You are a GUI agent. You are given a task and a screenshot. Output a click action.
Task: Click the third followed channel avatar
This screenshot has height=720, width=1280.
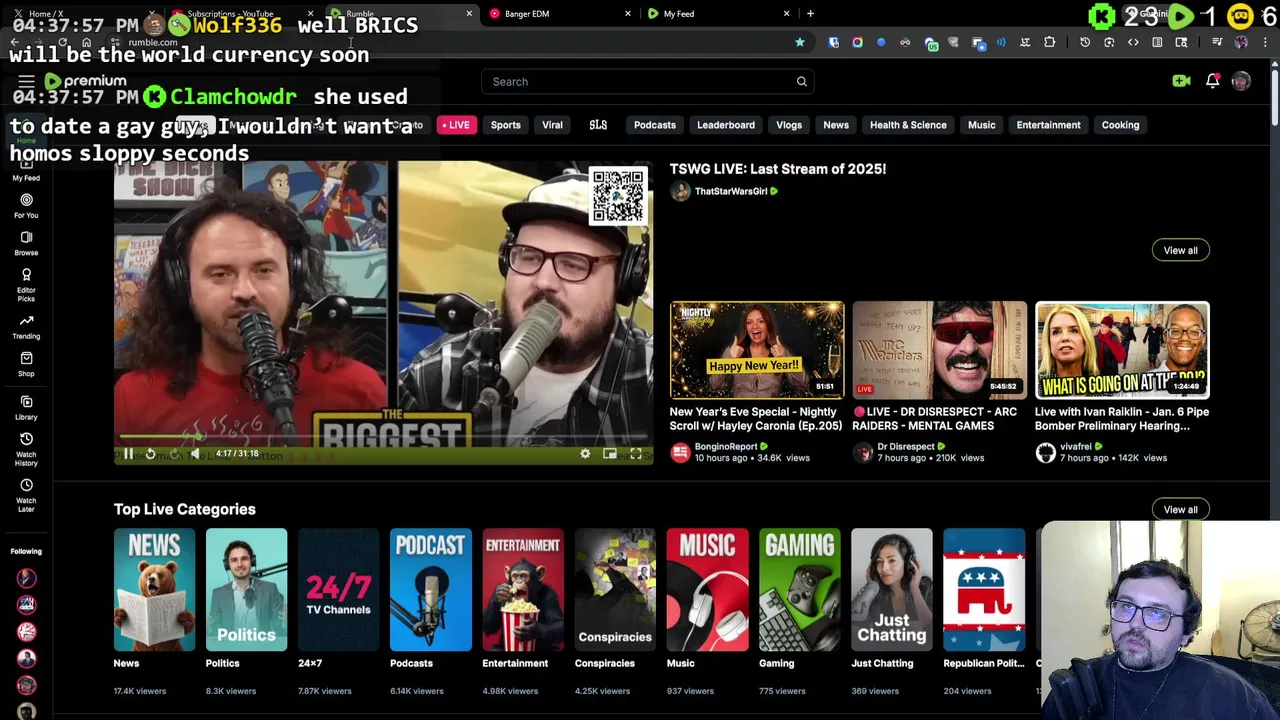(26, 631)
